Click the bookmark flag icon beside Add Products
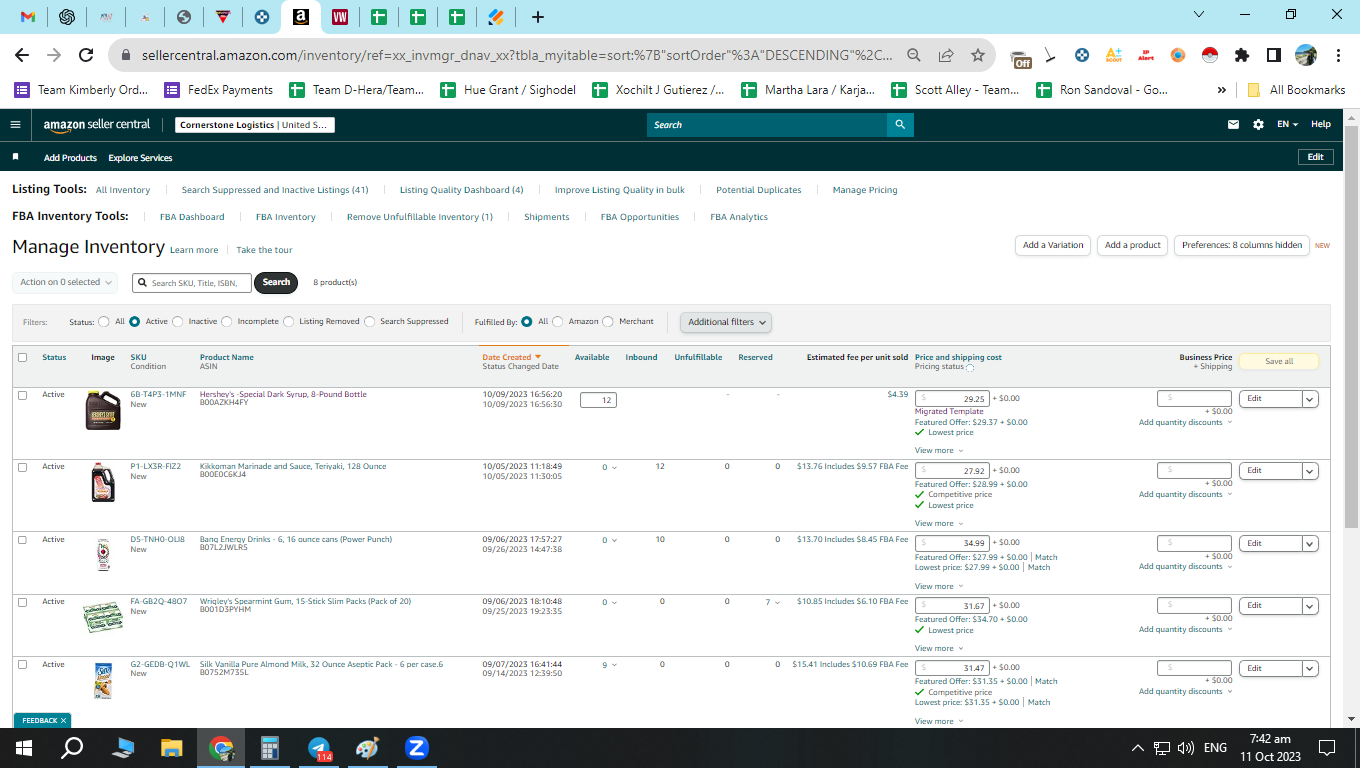This screenshot has width=1360, height=768. [15, 157]
